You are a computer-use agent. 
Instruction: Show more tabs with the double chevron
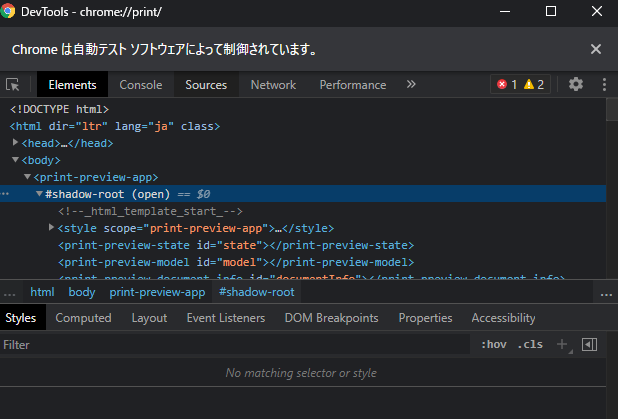tap(411, 84)
